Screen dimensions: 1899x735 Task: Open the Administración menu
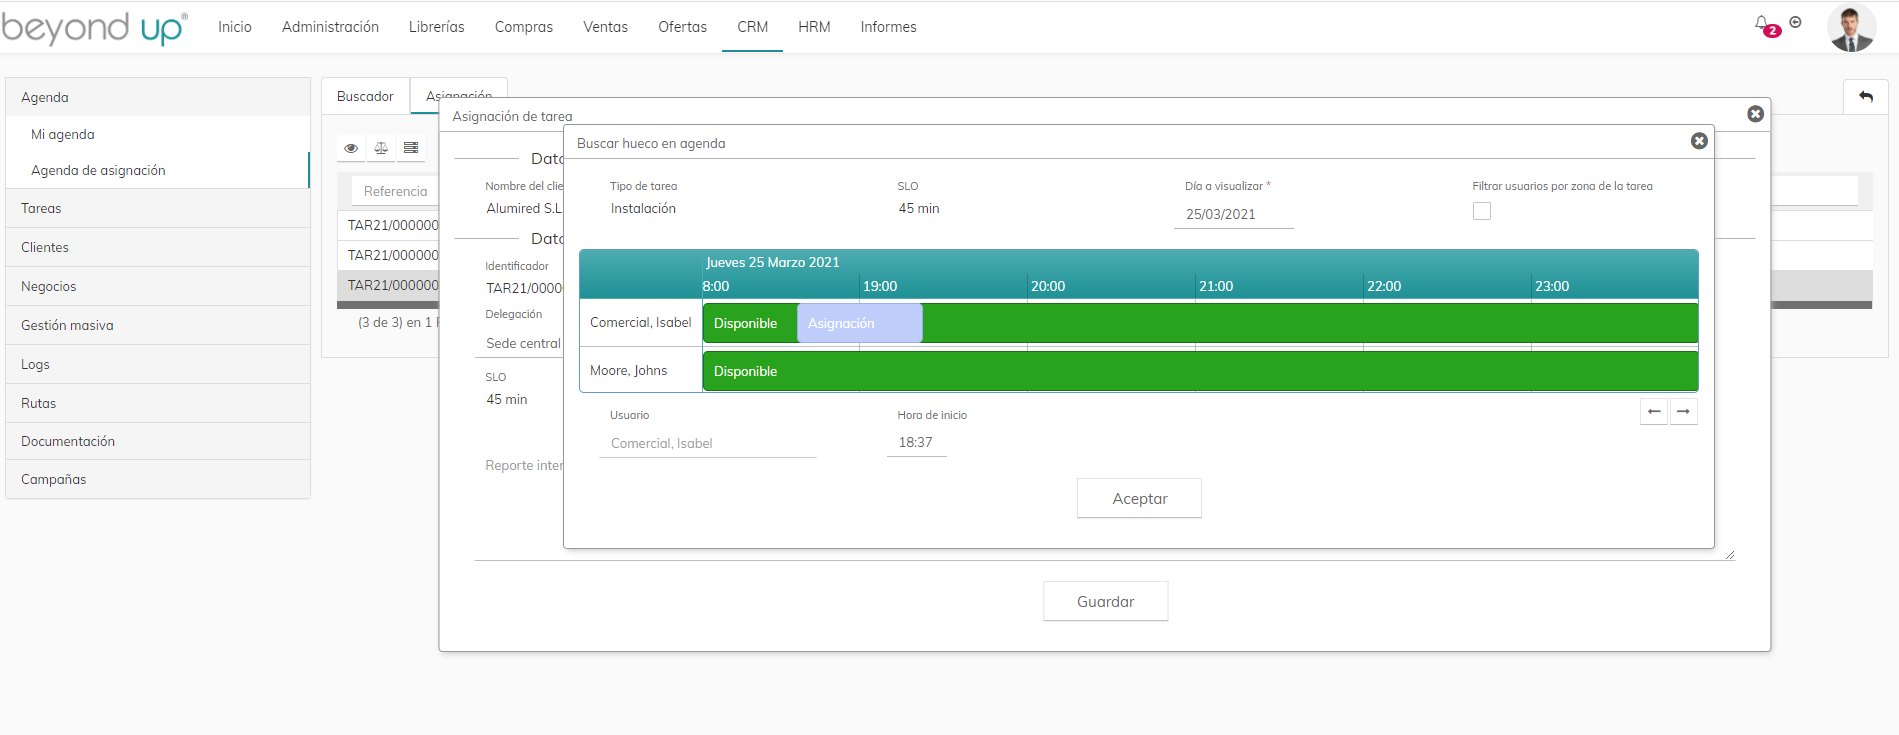330,27
